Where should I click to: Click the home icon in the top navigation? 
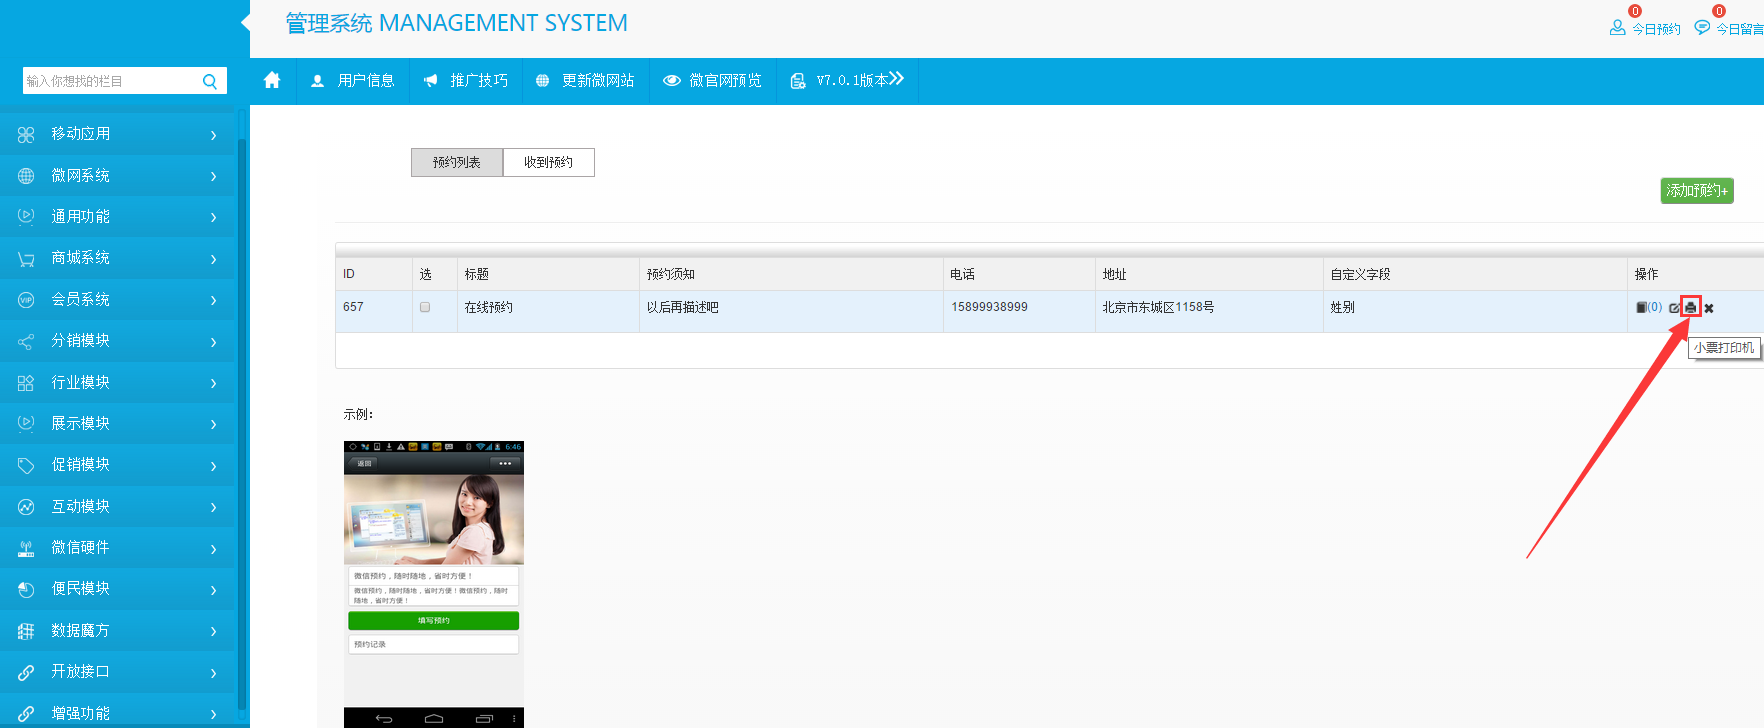click(x=272, y=80)
